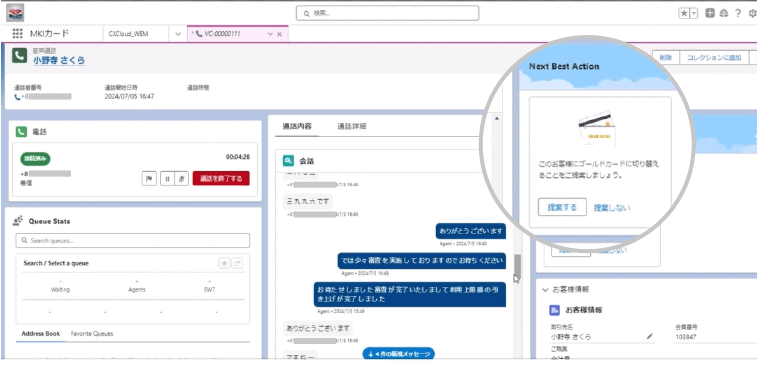Click the お客様情報 card icon
Image resolution: width=757 pixels, height=370 pixels.
(554, 310)
